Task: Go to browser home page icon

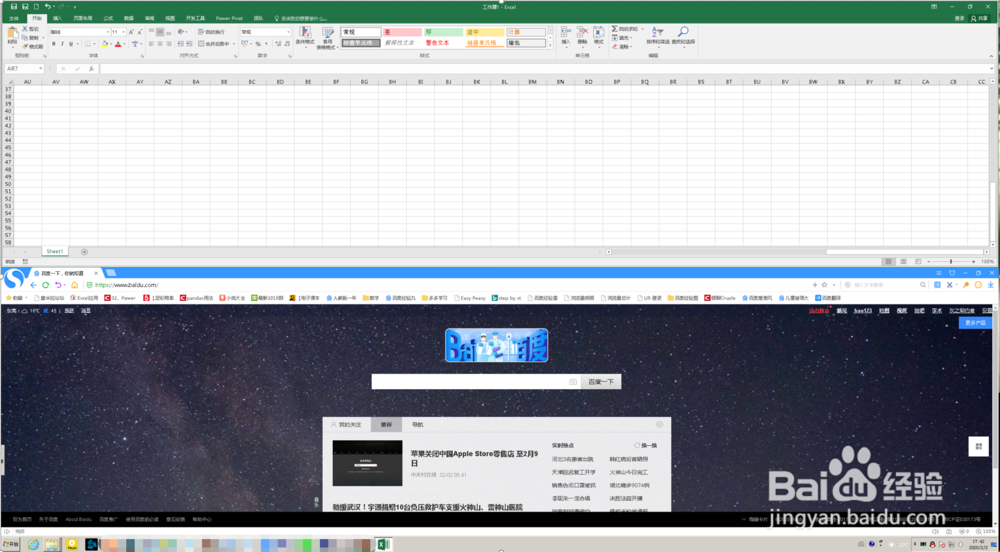Action: (74, 285)
